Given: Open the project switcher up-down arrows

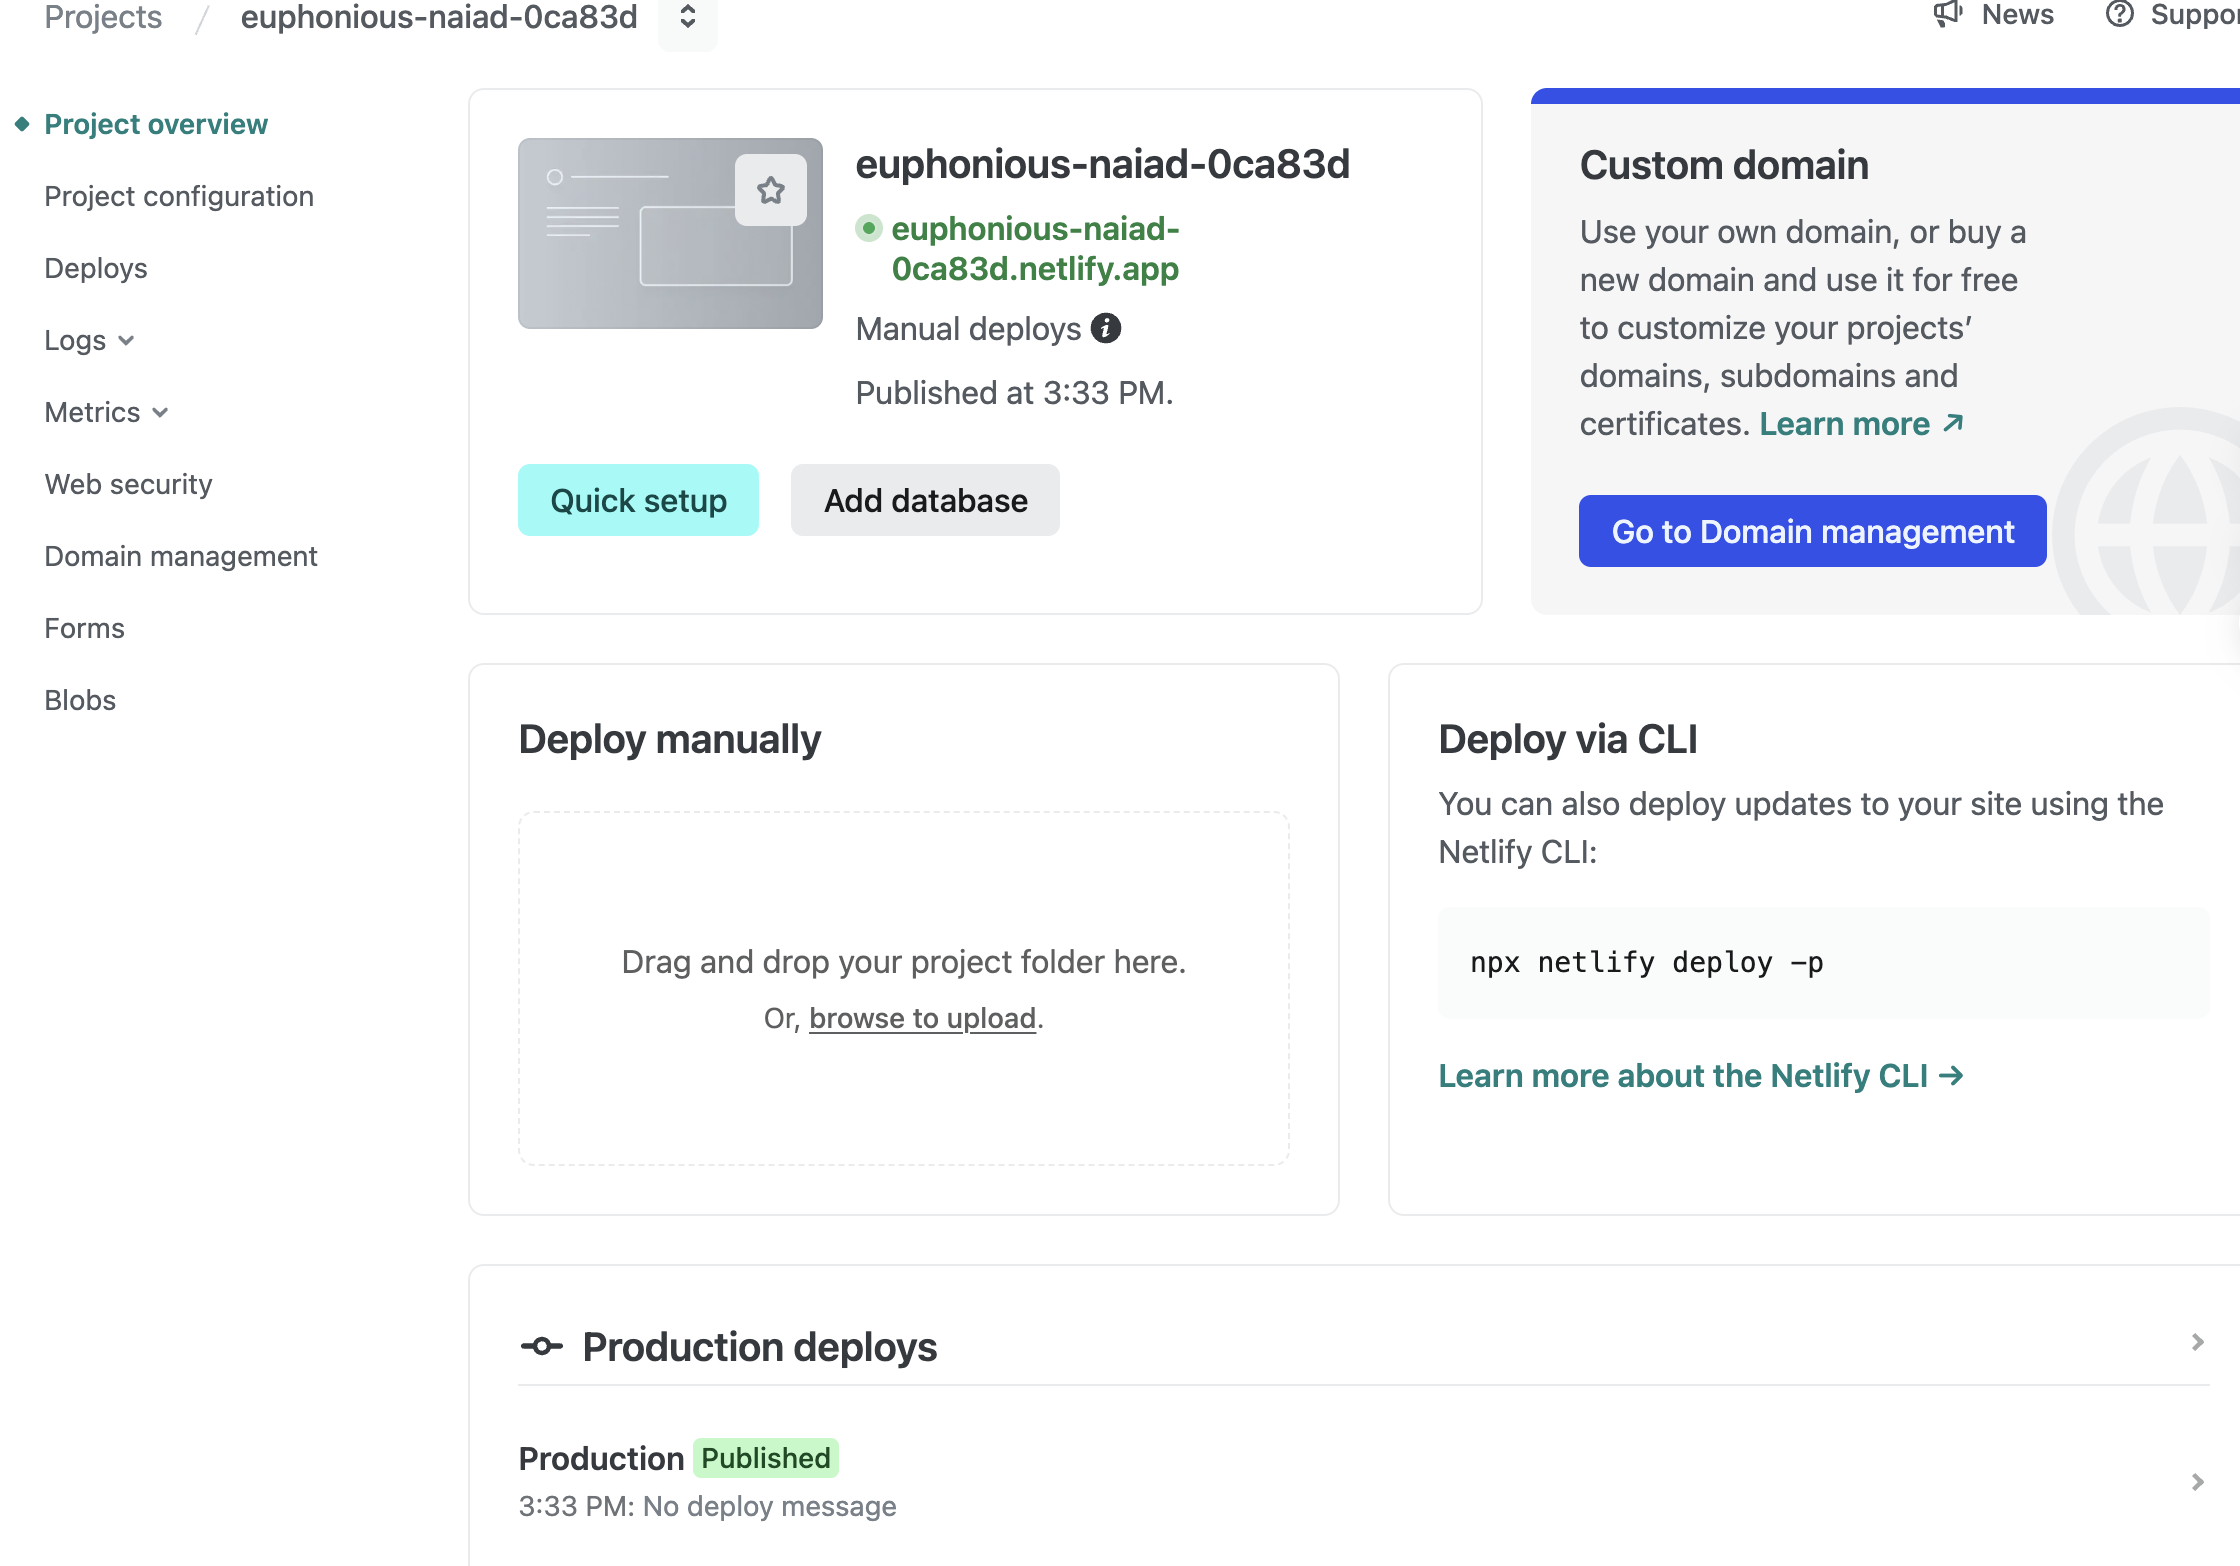Looking at the screenshot, I should tap(688, 16).
